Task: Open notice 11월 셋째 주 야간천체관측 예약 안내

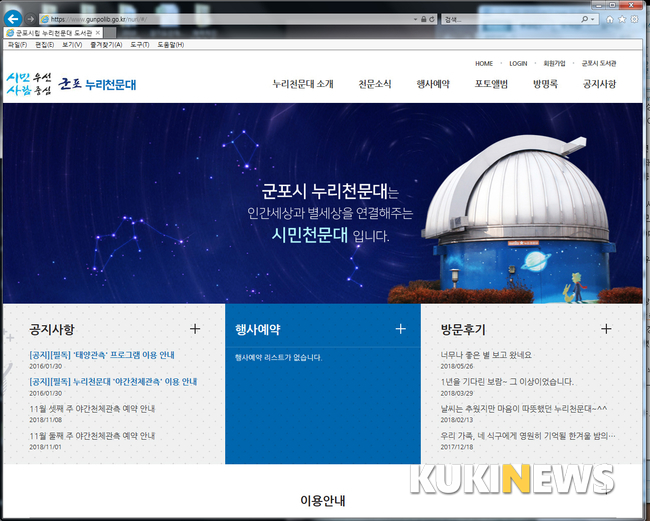Action: pos(92,409)
